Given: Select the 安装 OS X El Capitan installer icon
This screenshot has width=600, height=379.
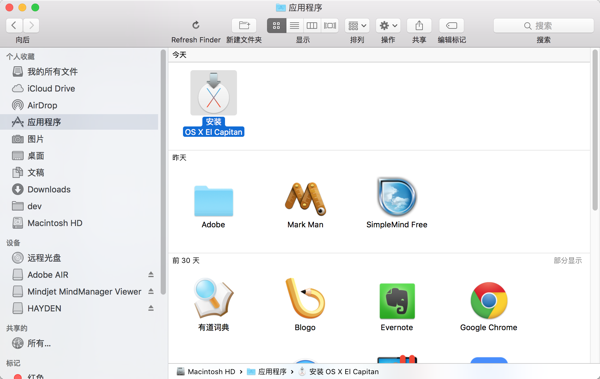Looking at the screenshot, I should (214, 93).
